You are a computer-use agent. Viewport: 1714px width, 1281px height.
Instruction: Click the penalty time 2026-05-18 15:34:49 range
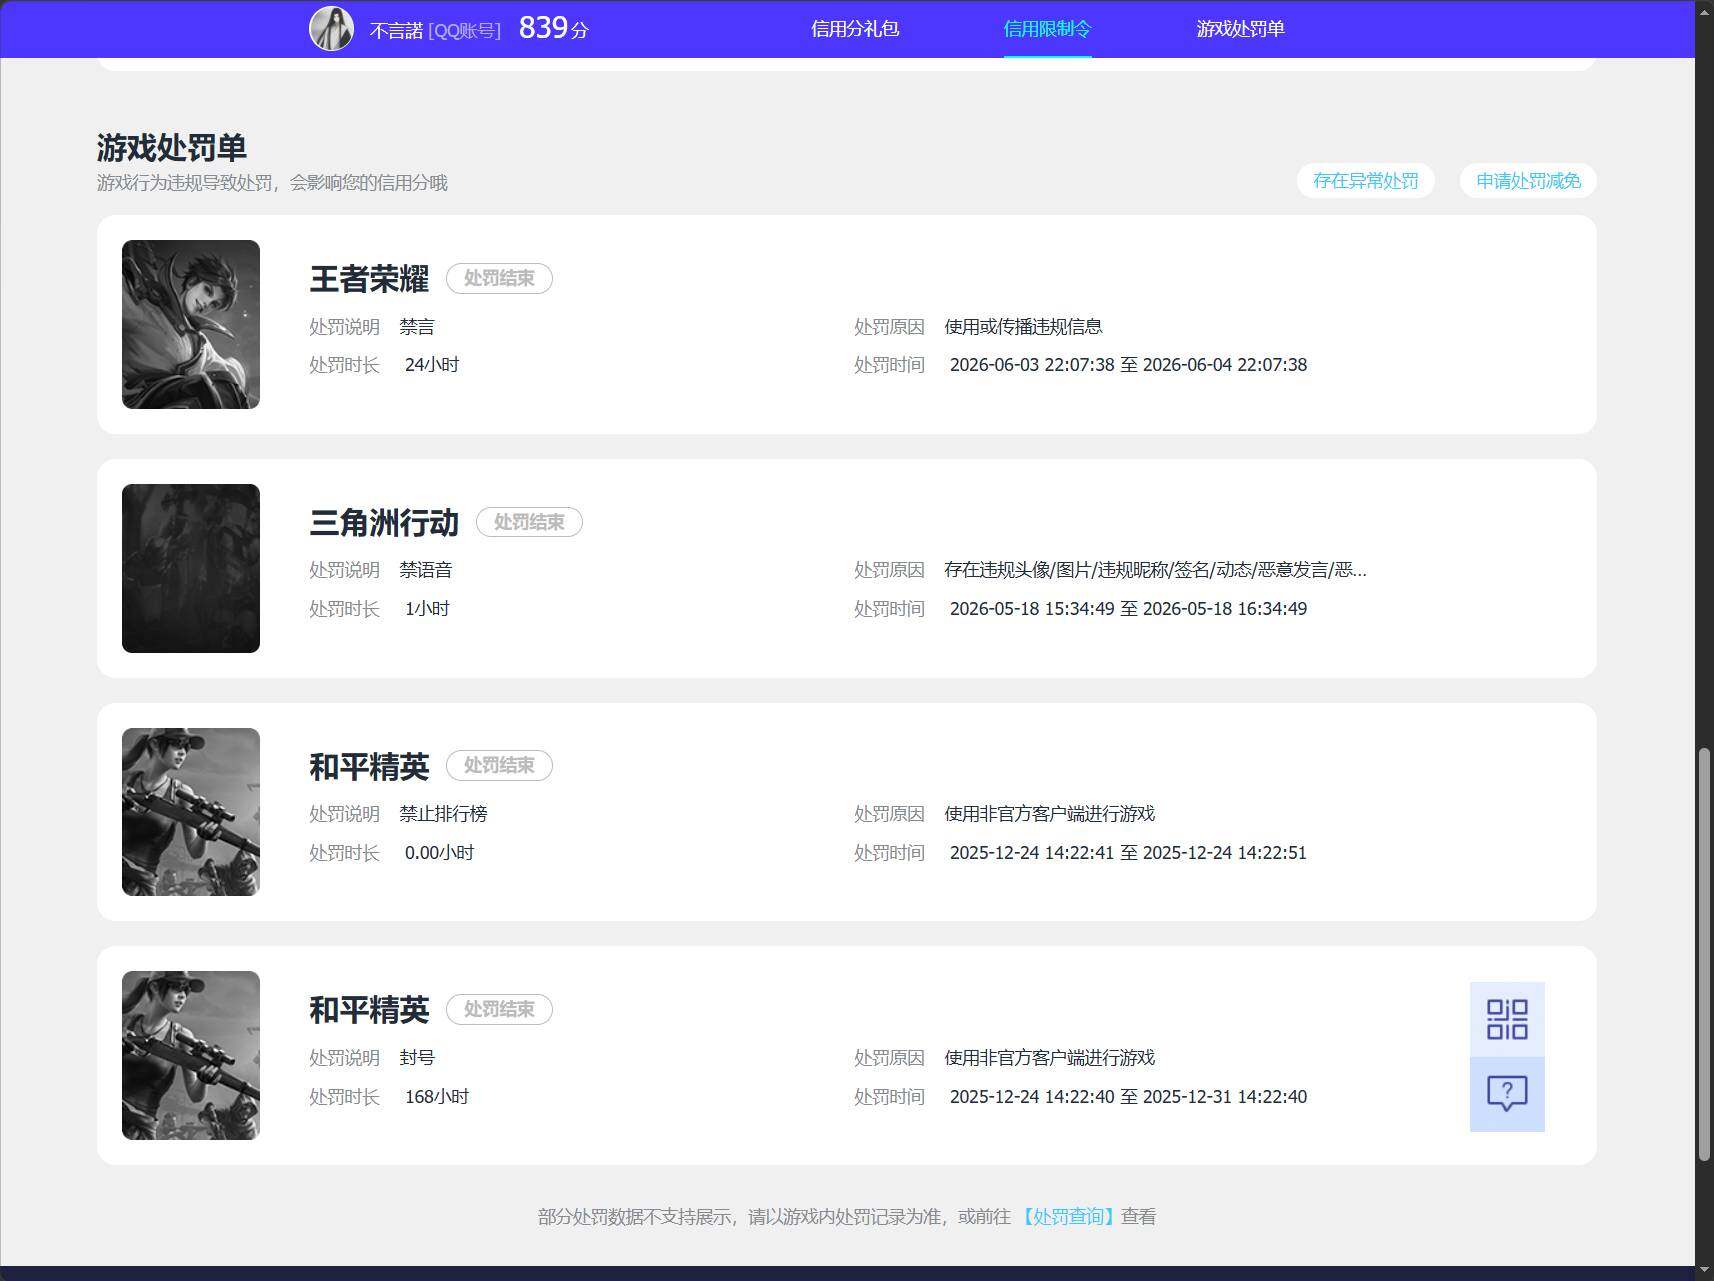click(x=1128, y=609)
